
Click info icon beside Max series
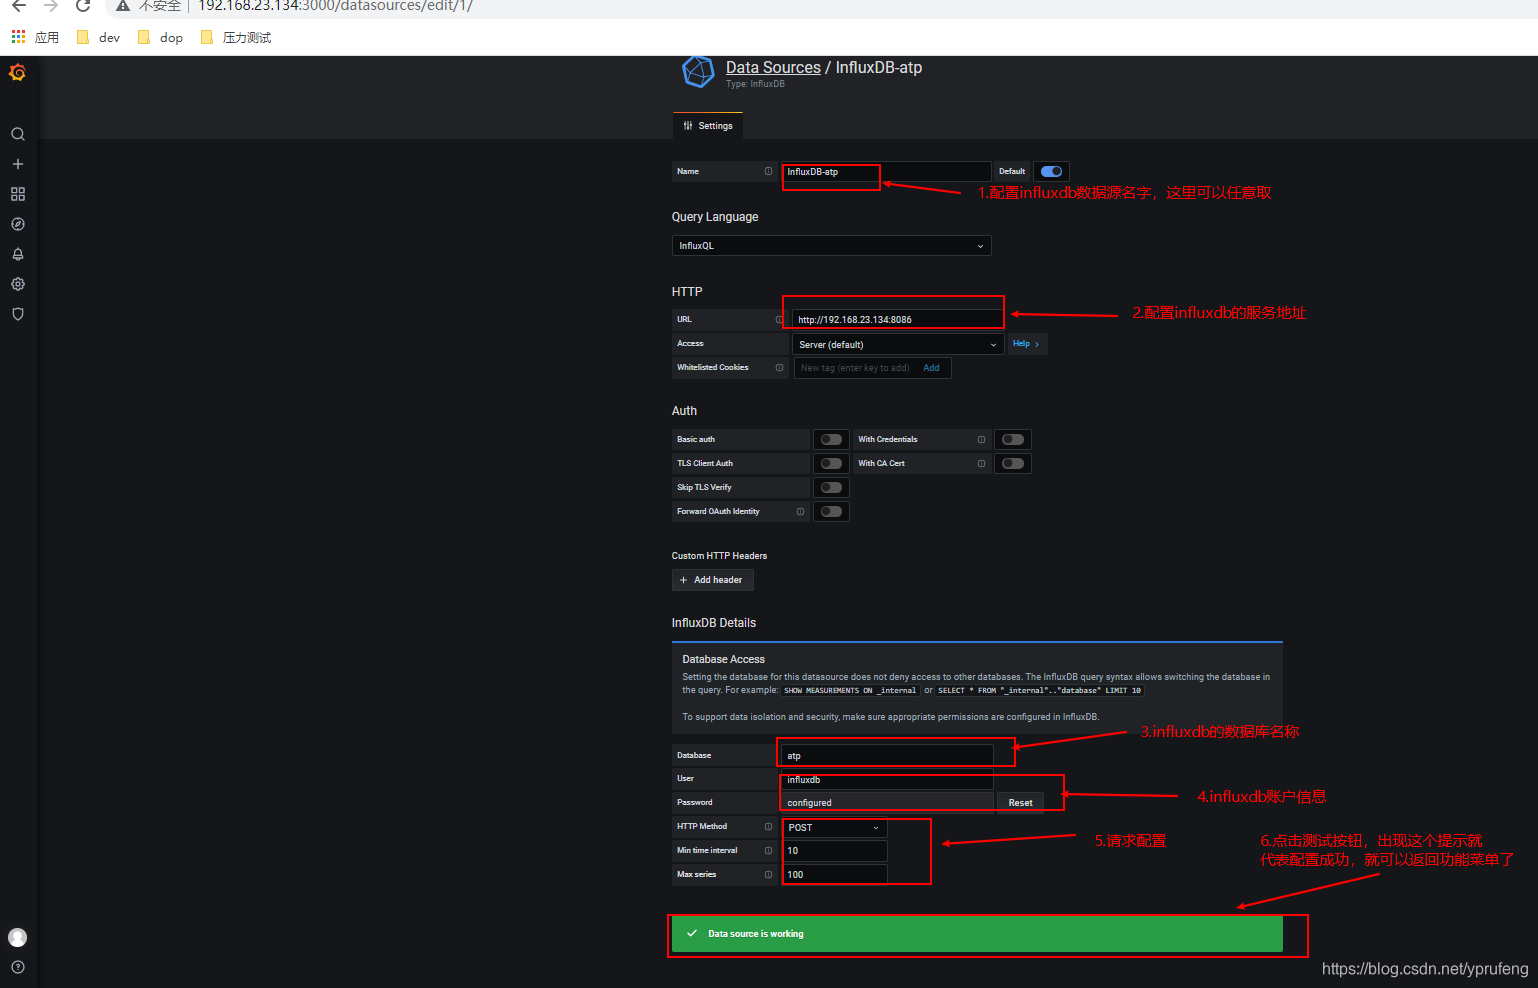(x=768, y=874)
